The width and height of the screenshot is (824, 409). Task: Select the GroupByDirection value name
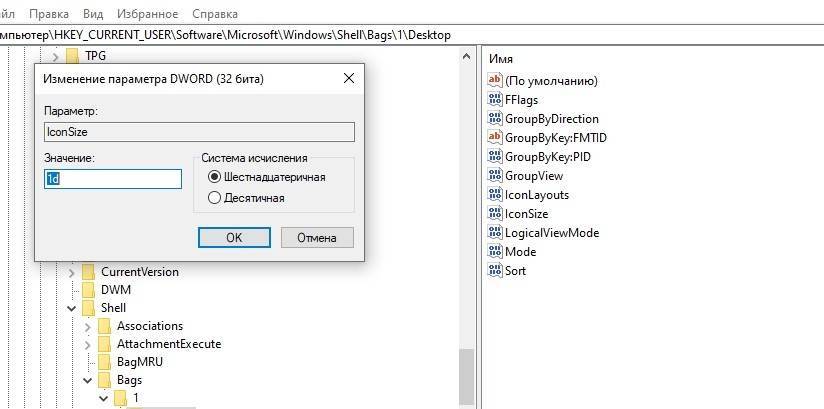[552, 118]
